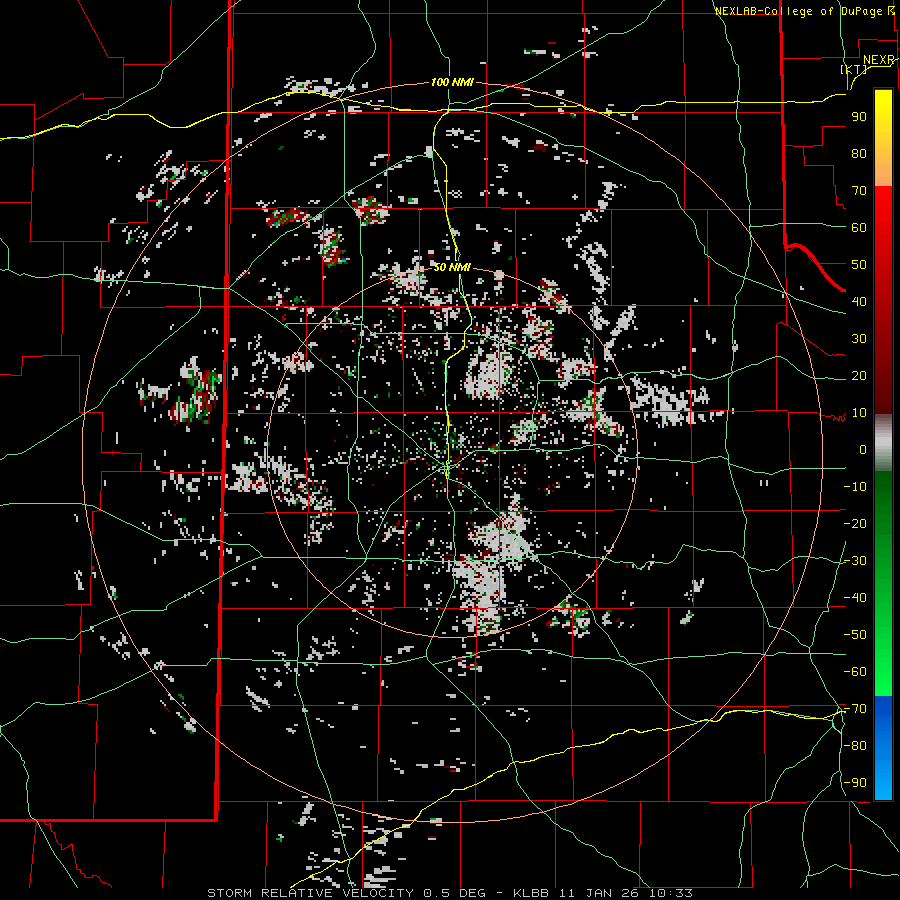Screen dimensions: 900x900
Task: Click the -20 value on the velocity scale
Action: (855, 524)
